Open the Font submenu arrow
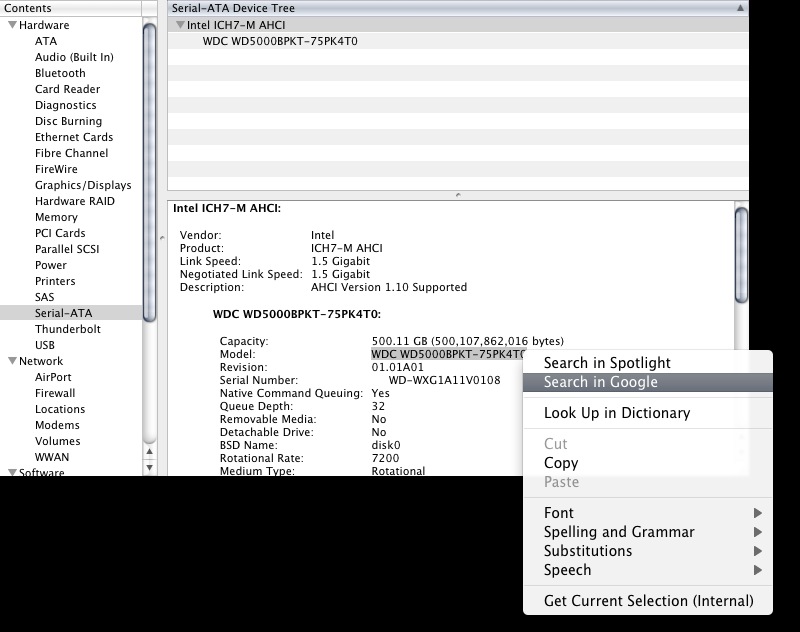The image size is (800, 632). (x=758, y=513)
